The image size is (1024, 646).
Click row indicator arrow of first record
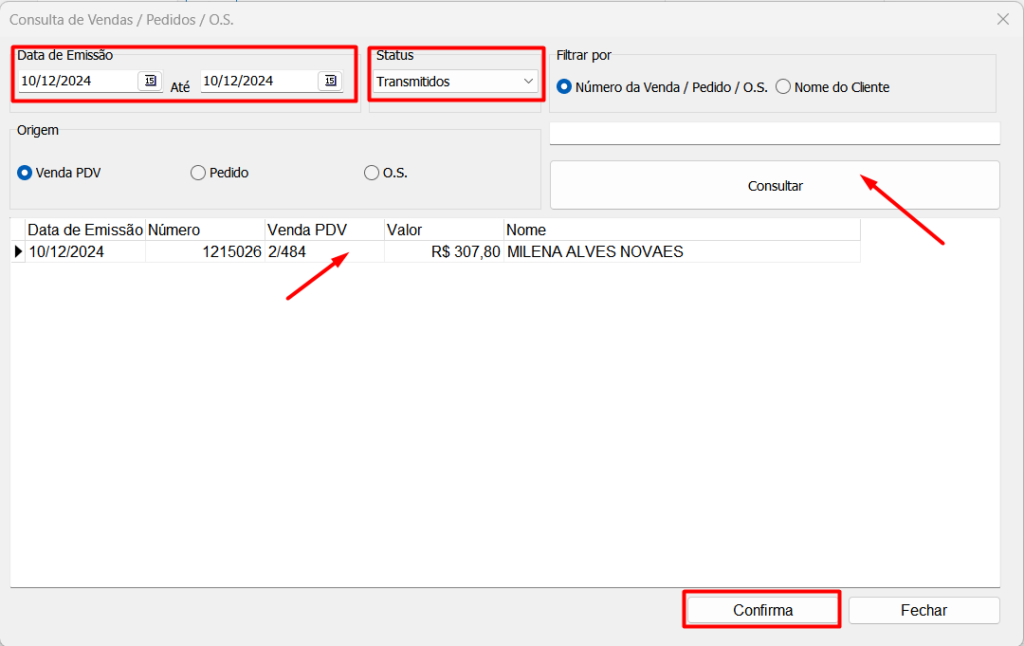[x=18, y=252]
